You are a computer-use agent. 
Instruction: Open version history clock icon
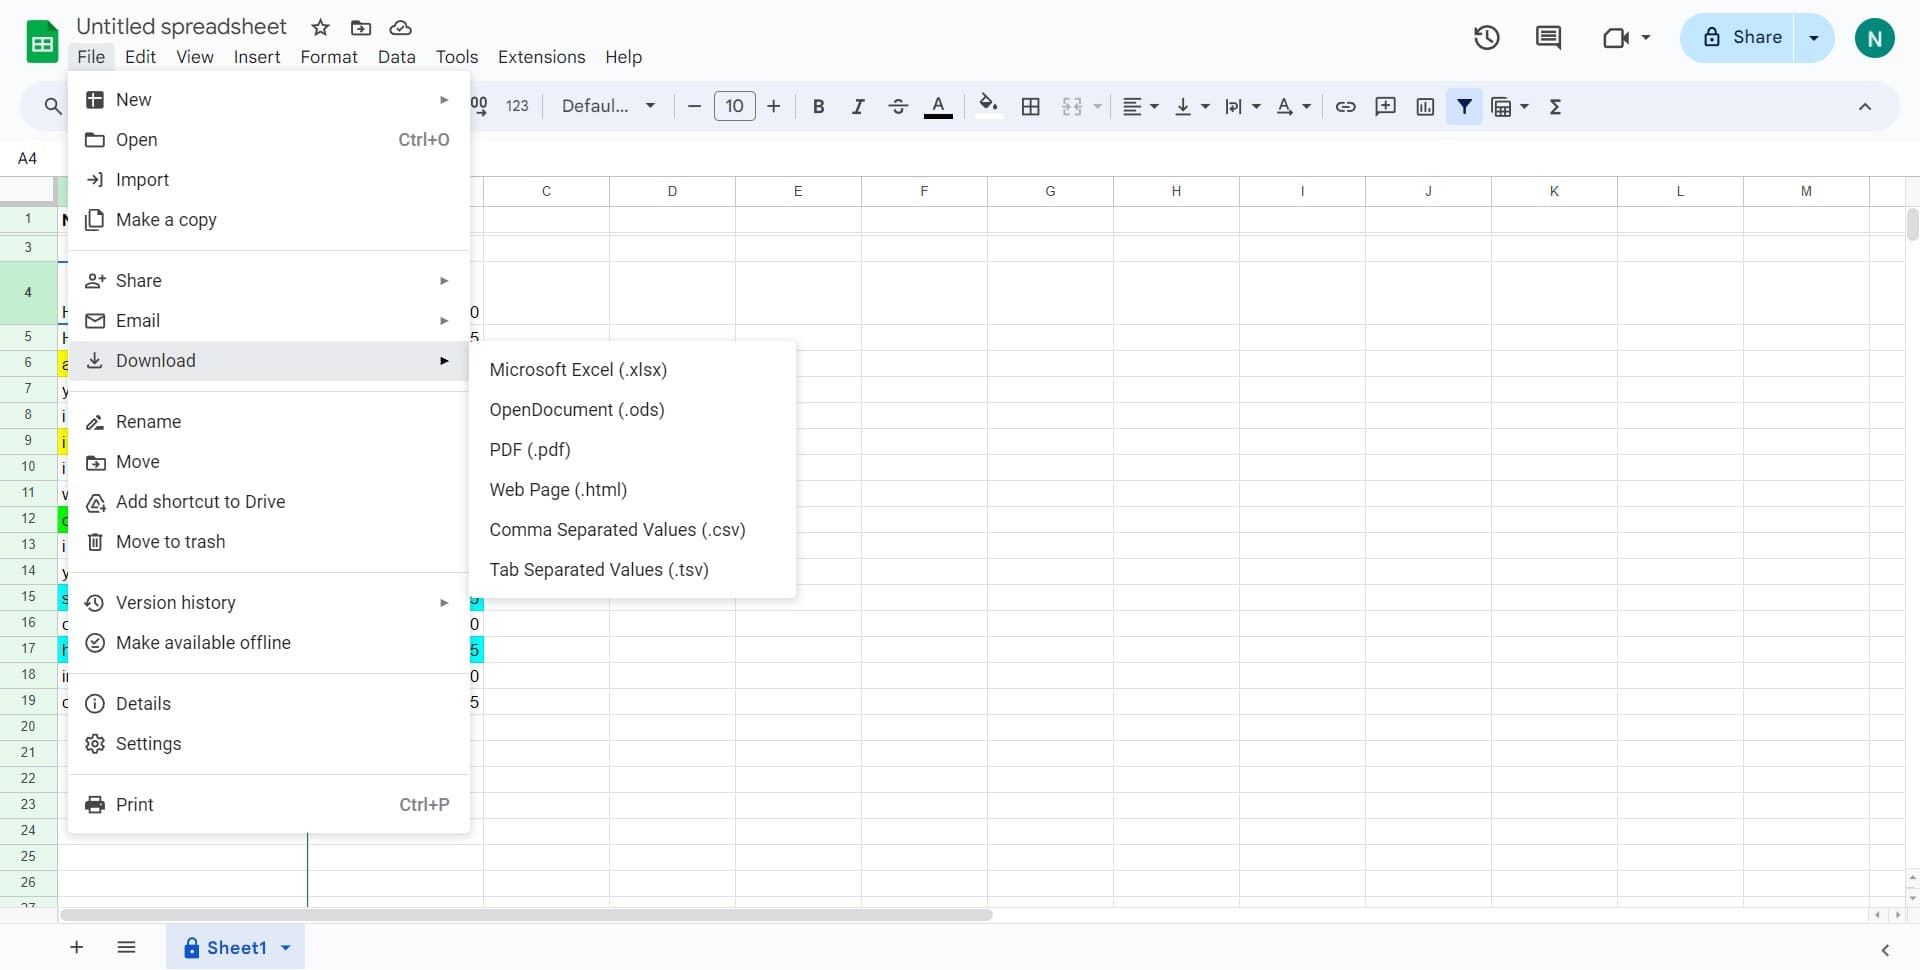1486,38
